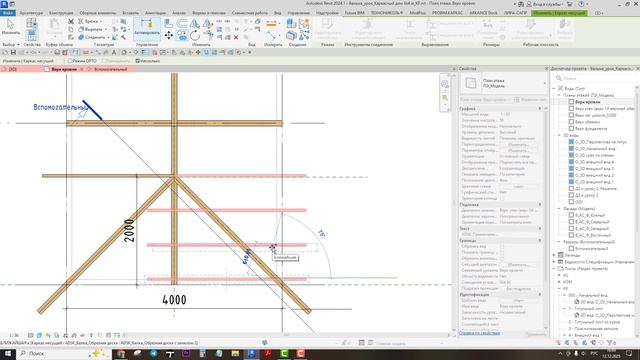
Task: Select the Offset tool
Action: coord(182,23)
